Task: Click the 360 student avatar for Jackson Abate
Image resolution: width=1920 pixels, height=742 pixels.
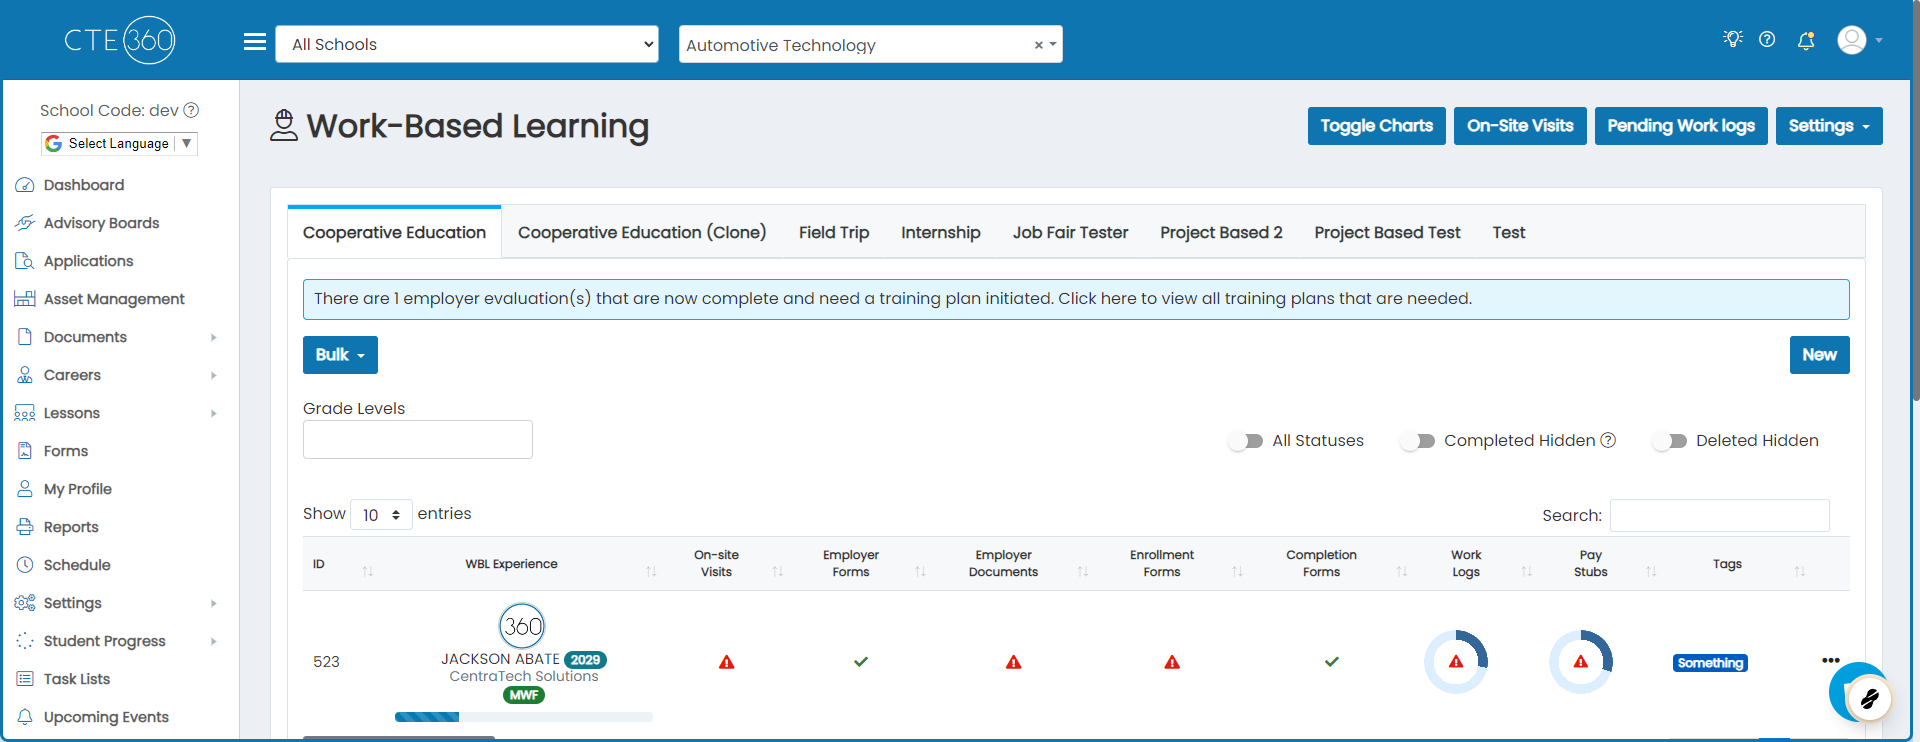Action: [x=522, y=626]
